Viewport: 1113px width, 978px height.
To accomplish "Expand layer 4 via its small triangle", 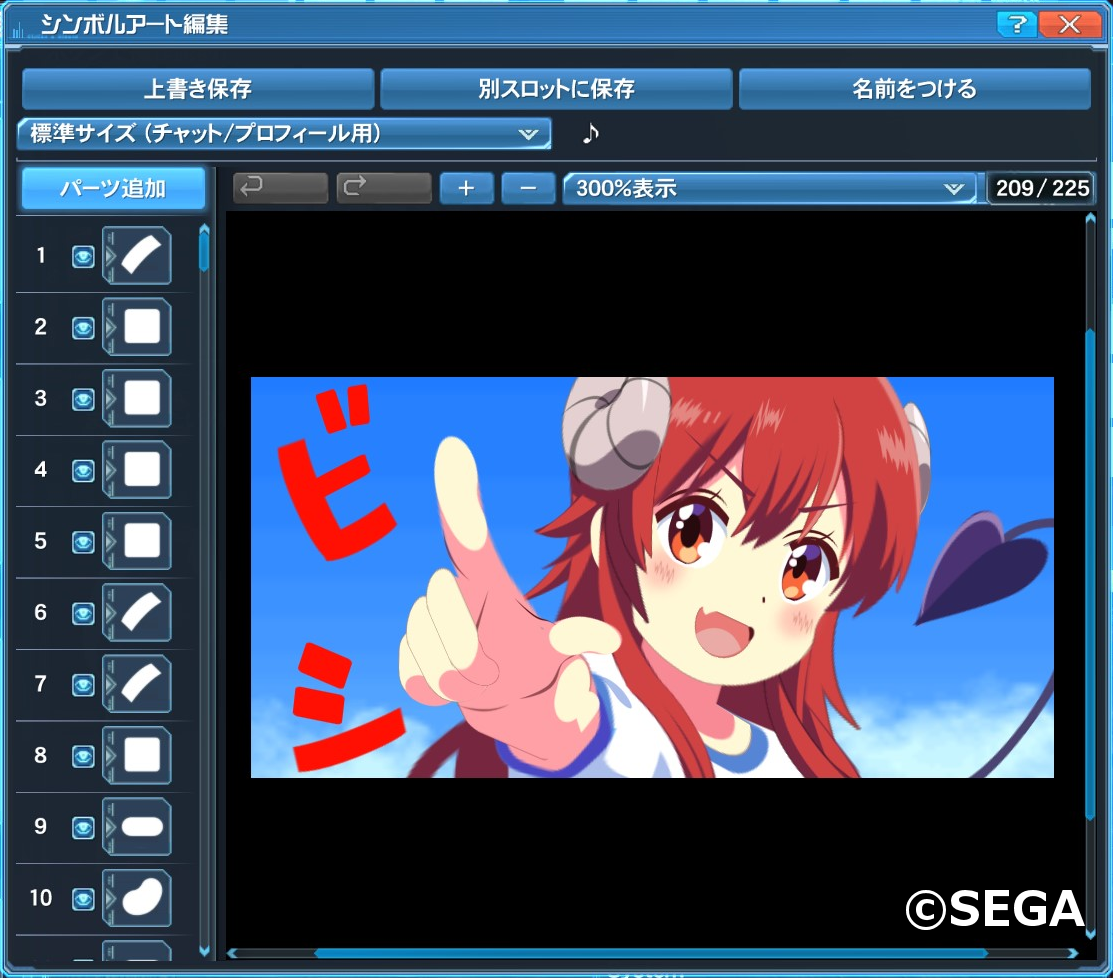I will click(x=109, y=469).
